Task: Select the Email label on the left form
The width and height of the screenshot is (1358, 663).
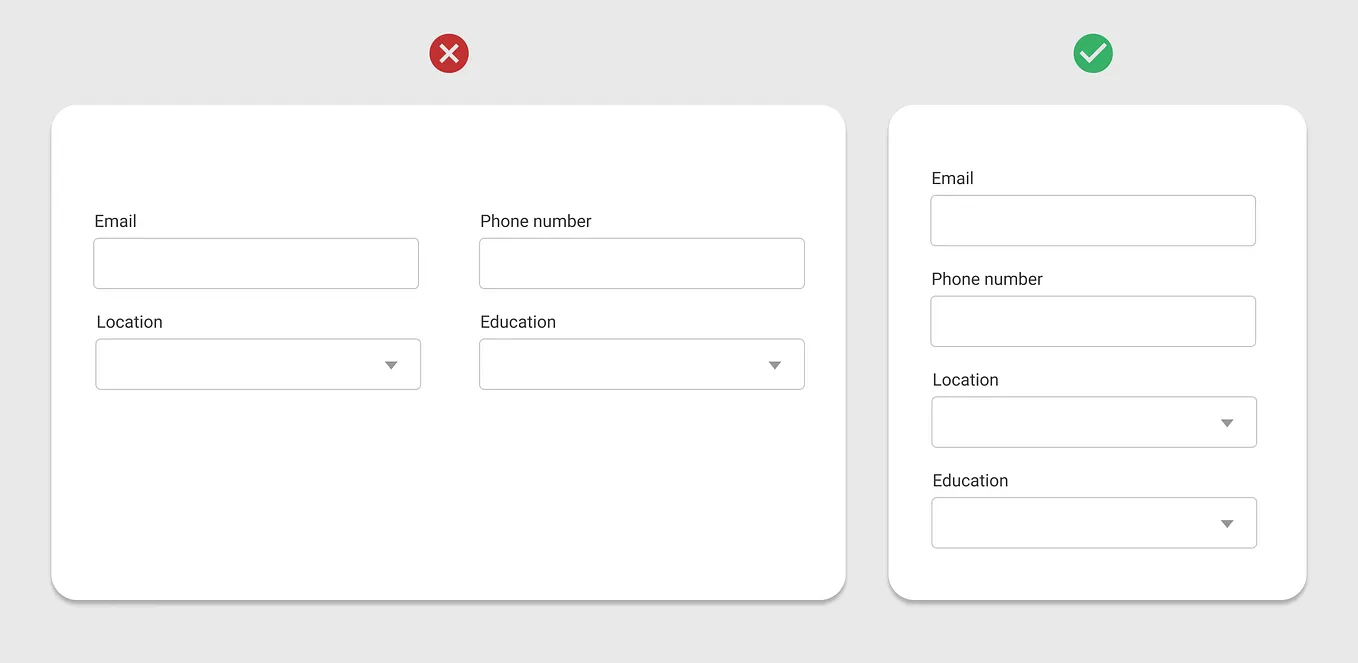Action: [115, 221]
